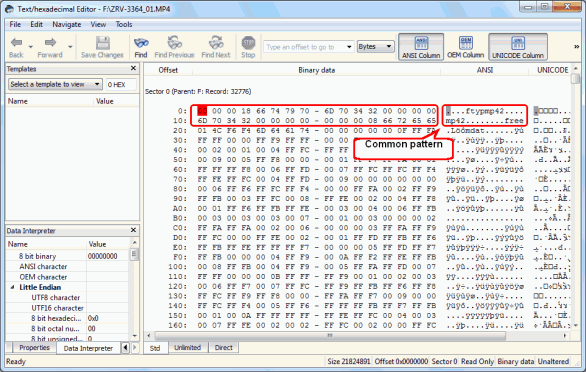Click the UNICODE column header
The width and height of the screenshot is (586, 372).
point(552,70)
